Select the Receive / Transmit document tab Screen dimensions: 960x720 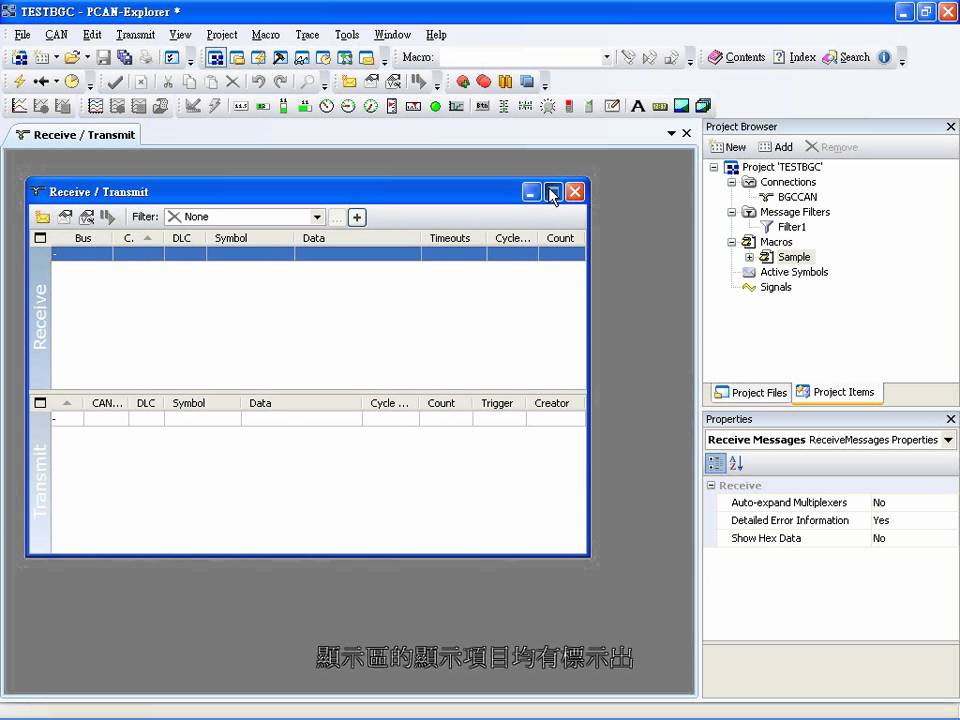tap(76, 135)
